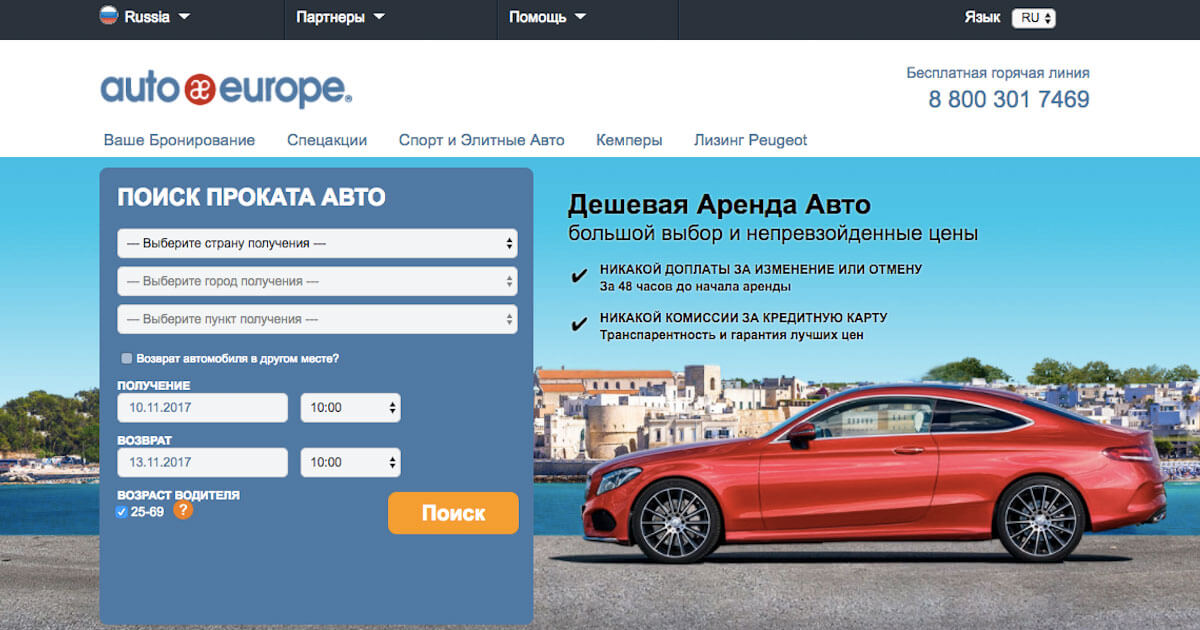Open the city pickup dropdown
Screen dimensions: 1200x630
(317, 281)
